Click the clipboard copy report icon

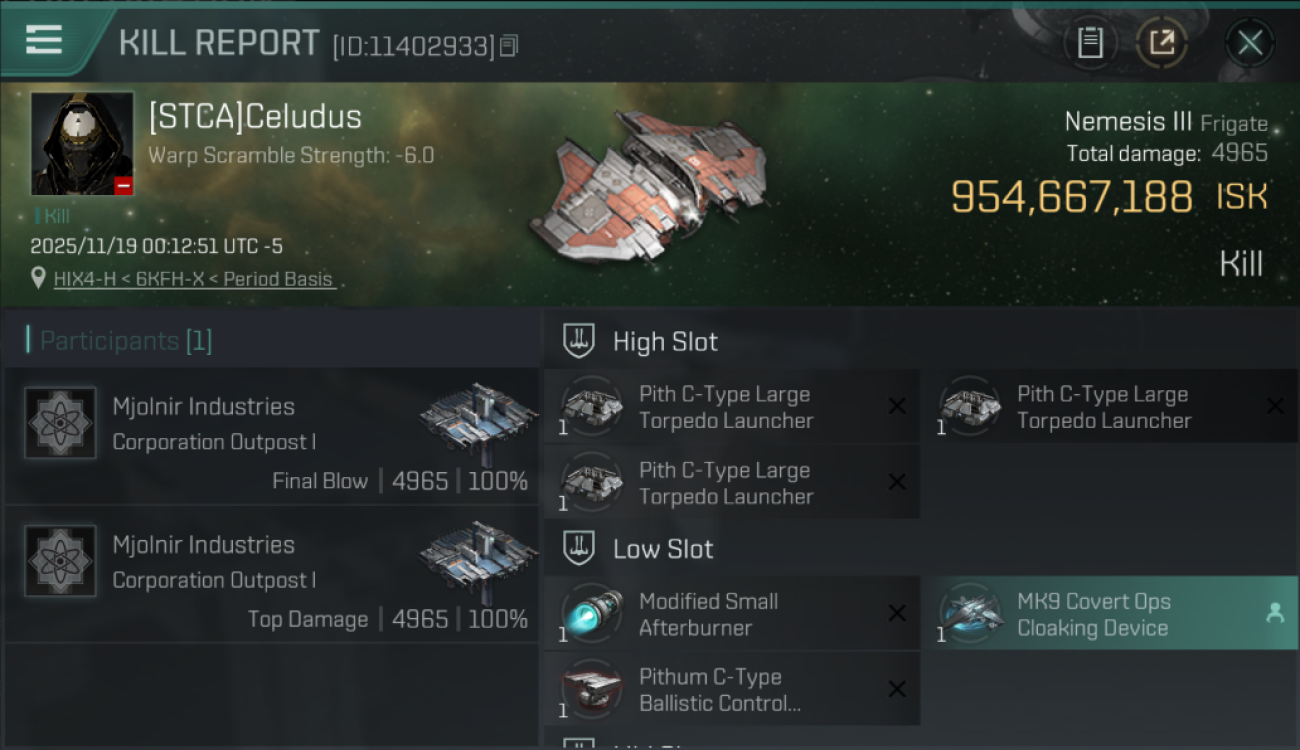pyautogui.click(x=1090, y=43)
